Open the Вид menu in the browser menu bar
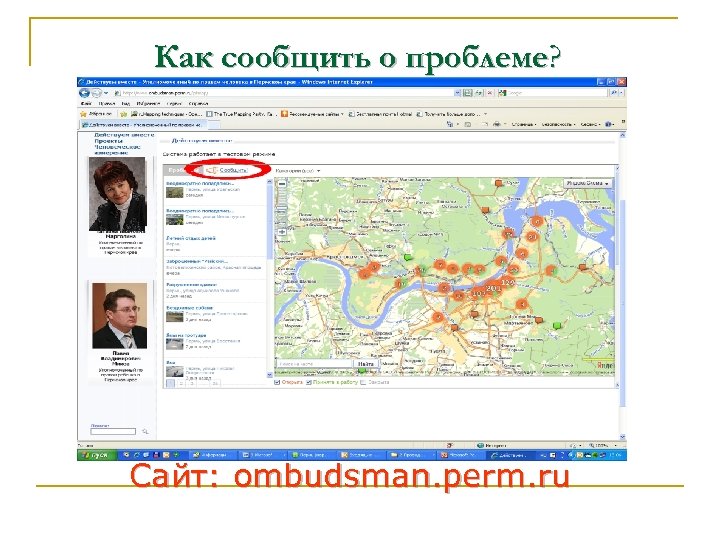This screenshot has height=540, width=720. click(126, 104)
